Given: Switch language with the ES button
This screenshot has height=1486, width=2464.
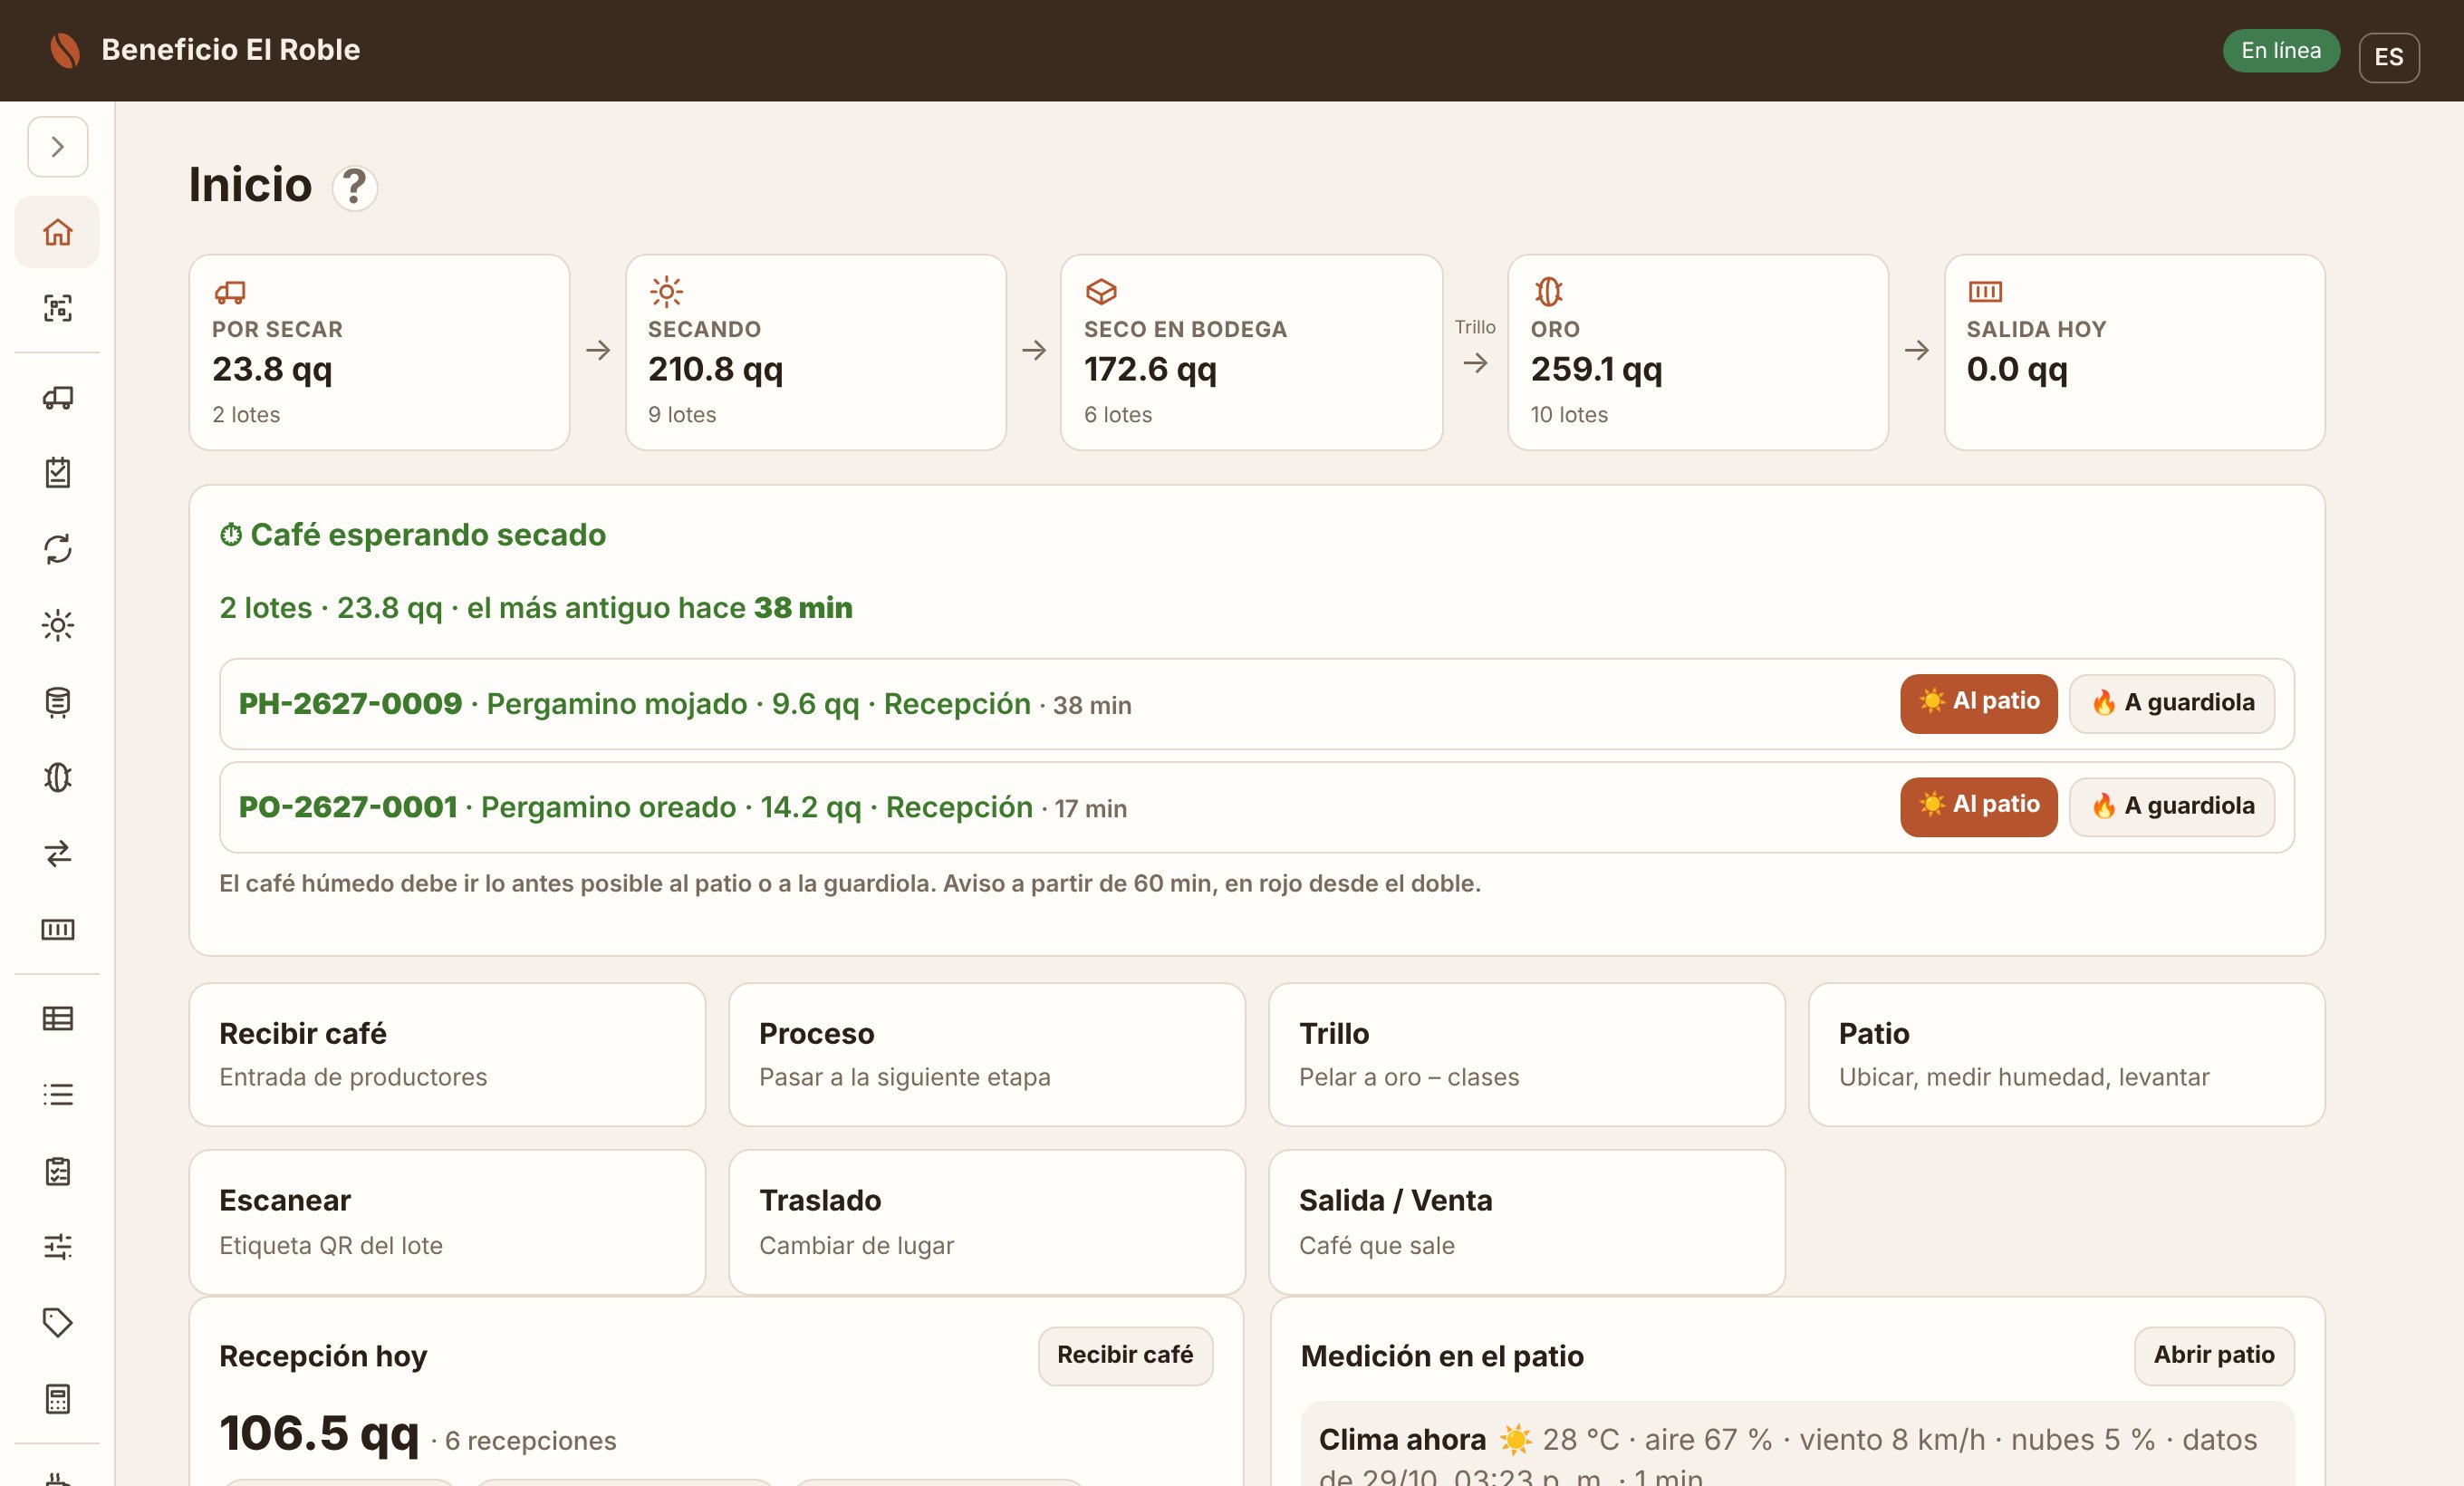Looking at the screenshot, I should tap(2388, 57).
